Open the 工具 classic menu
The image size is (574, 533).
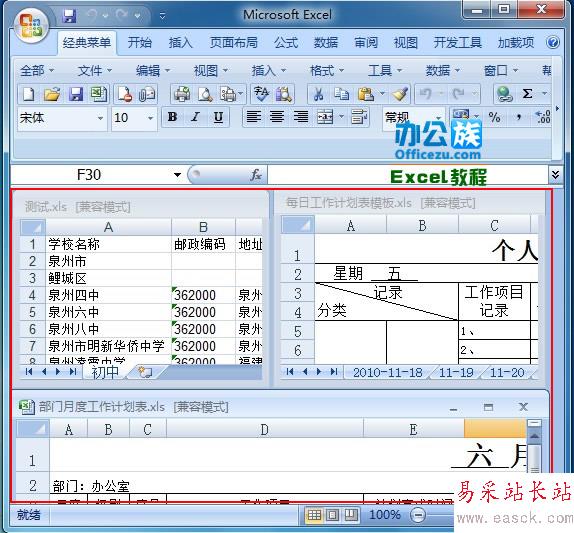[x=385, y=70]
